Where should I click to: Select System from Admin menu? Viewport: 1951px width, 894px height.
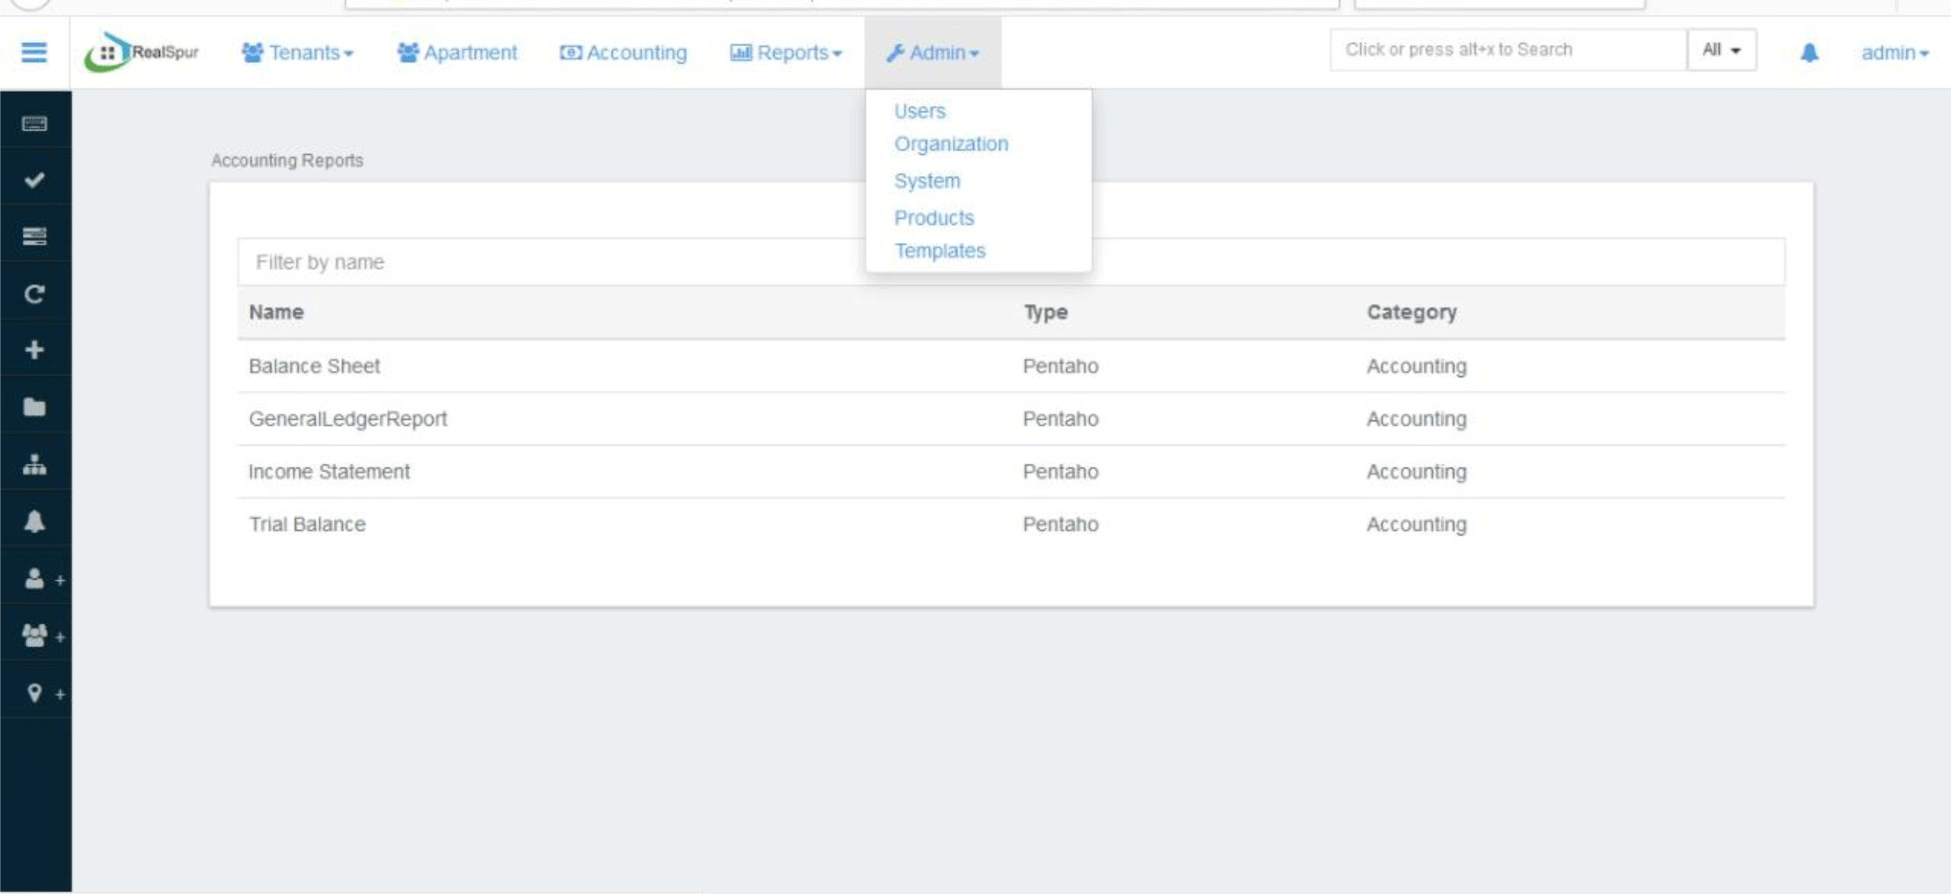[x=927, y=181]
